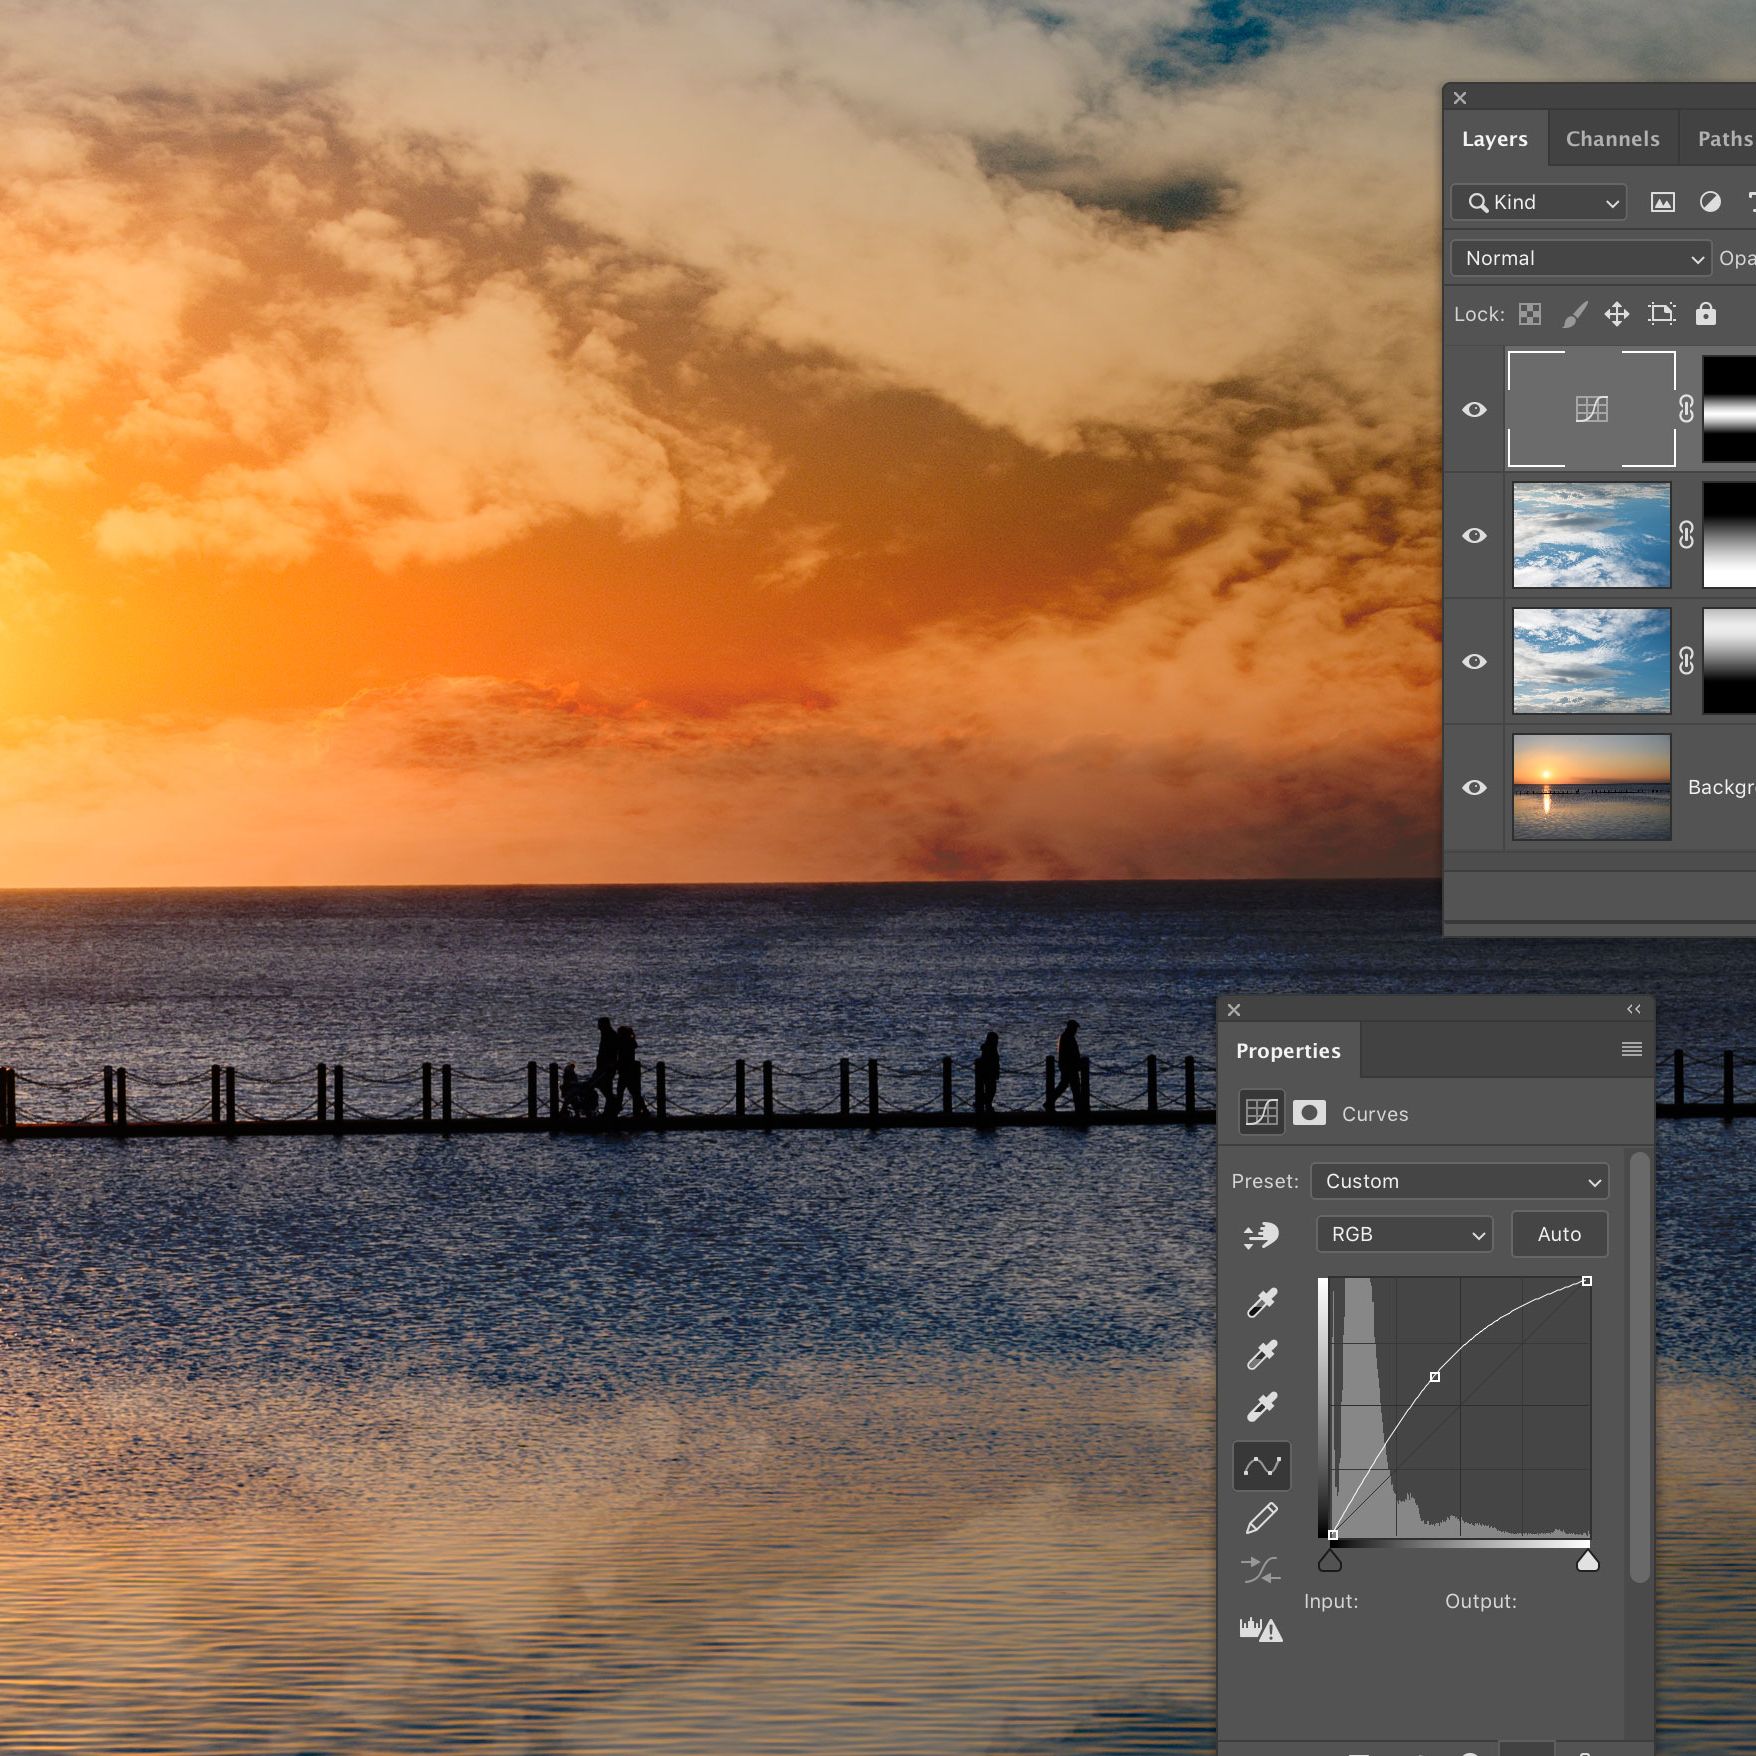Collapse the Properties panel with double arrows
The width and height of the screenshot is (1756, 1756).
1633,1009
